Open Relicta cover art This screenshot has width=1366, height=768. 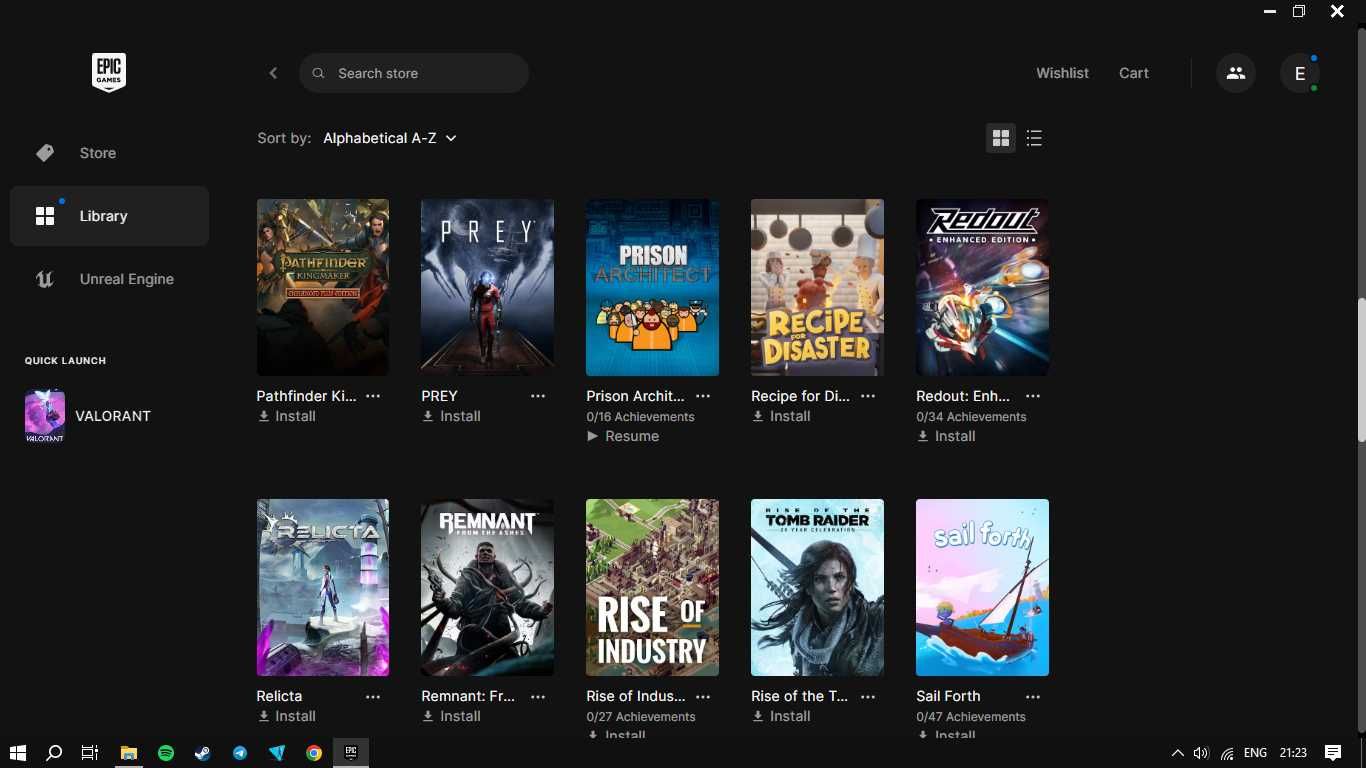click(x=323, y=587)
